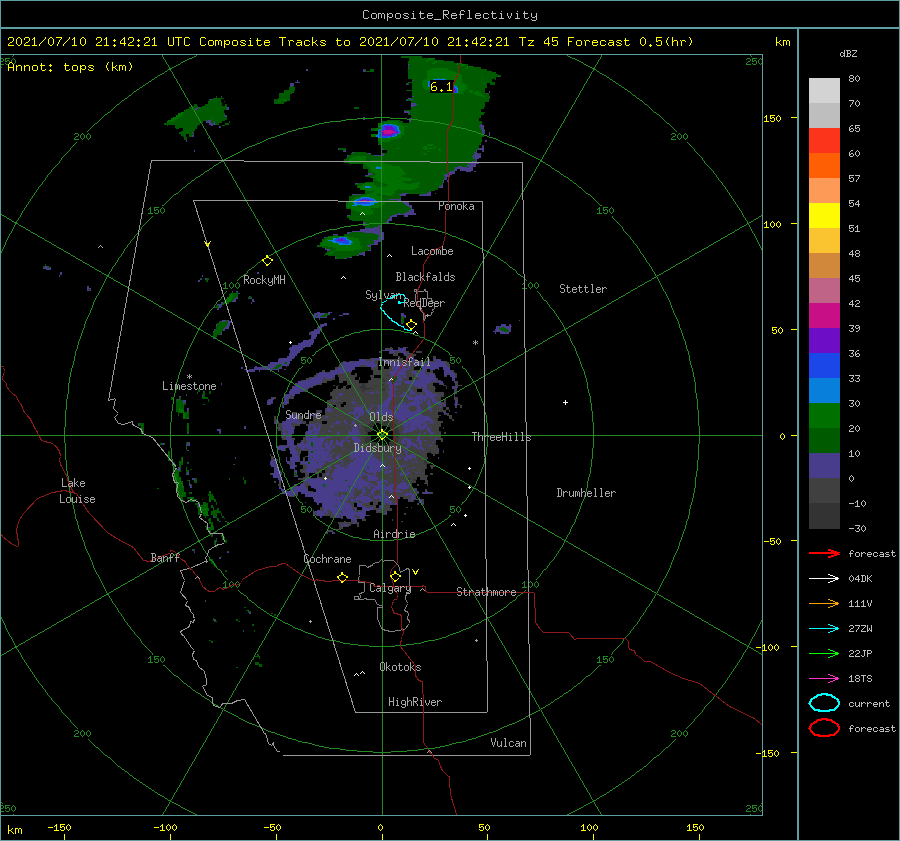The image size is (900, 841).
Task: Click the Stettler city label
Action: click(583, 289)
